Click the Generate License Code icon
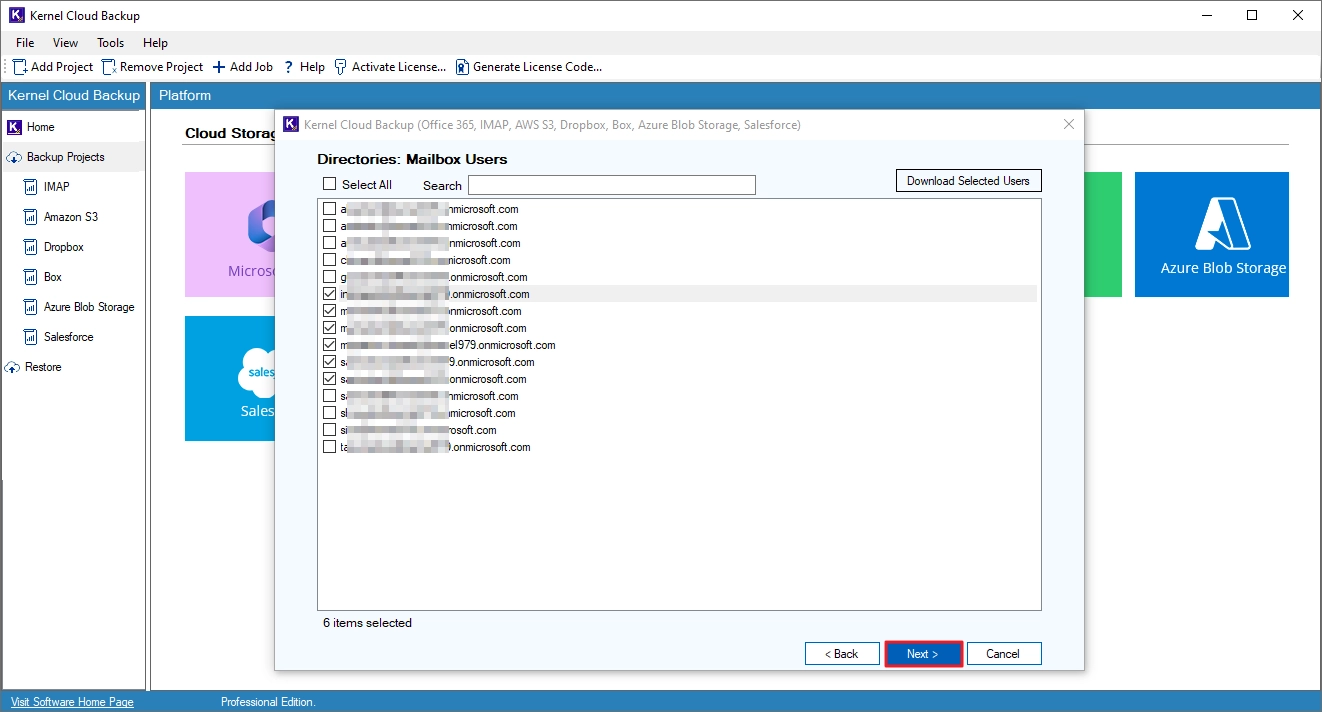This screenshot has height=712, width=1322. 462,67
